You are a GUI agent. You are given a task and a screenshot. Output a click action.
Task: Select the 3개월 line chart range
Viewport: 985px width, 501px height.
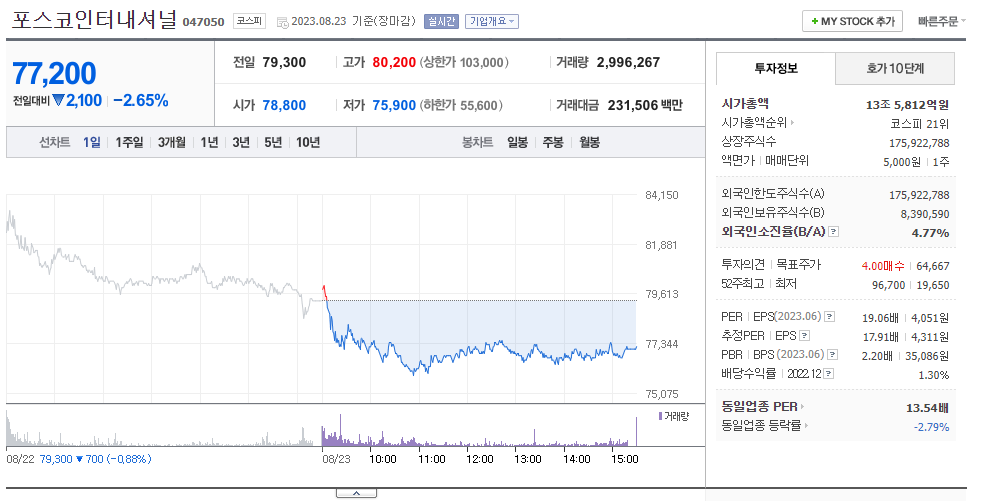coord(171,143)
